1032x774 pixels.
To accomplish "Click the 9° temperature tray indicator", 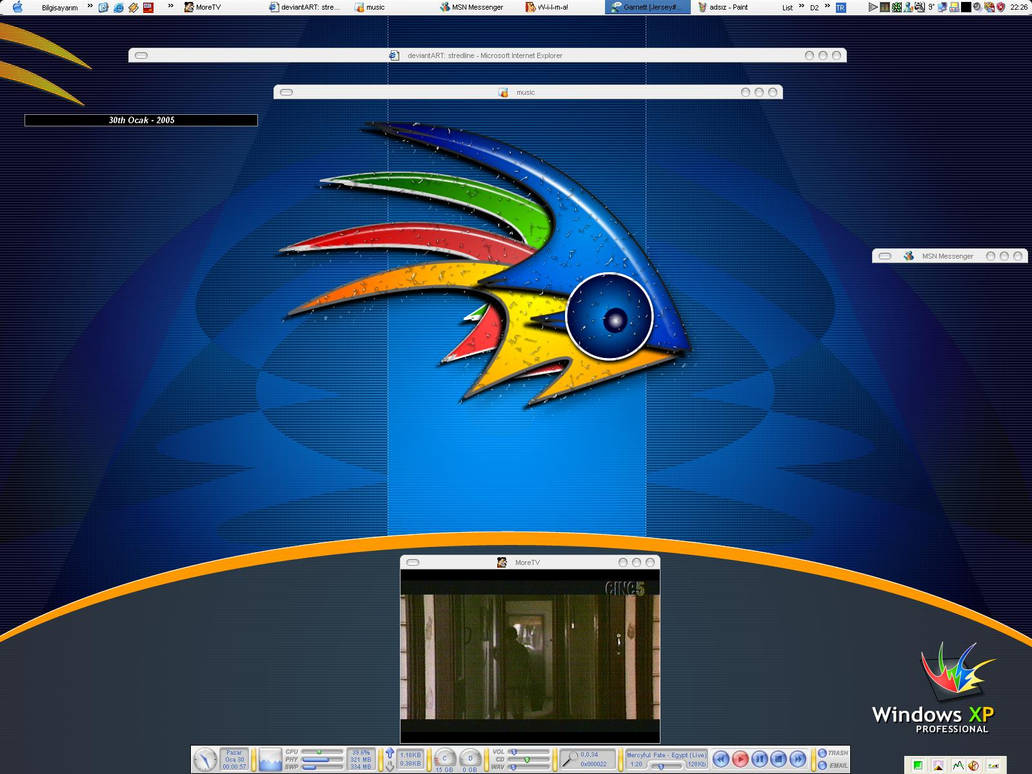I will point(931,7).
